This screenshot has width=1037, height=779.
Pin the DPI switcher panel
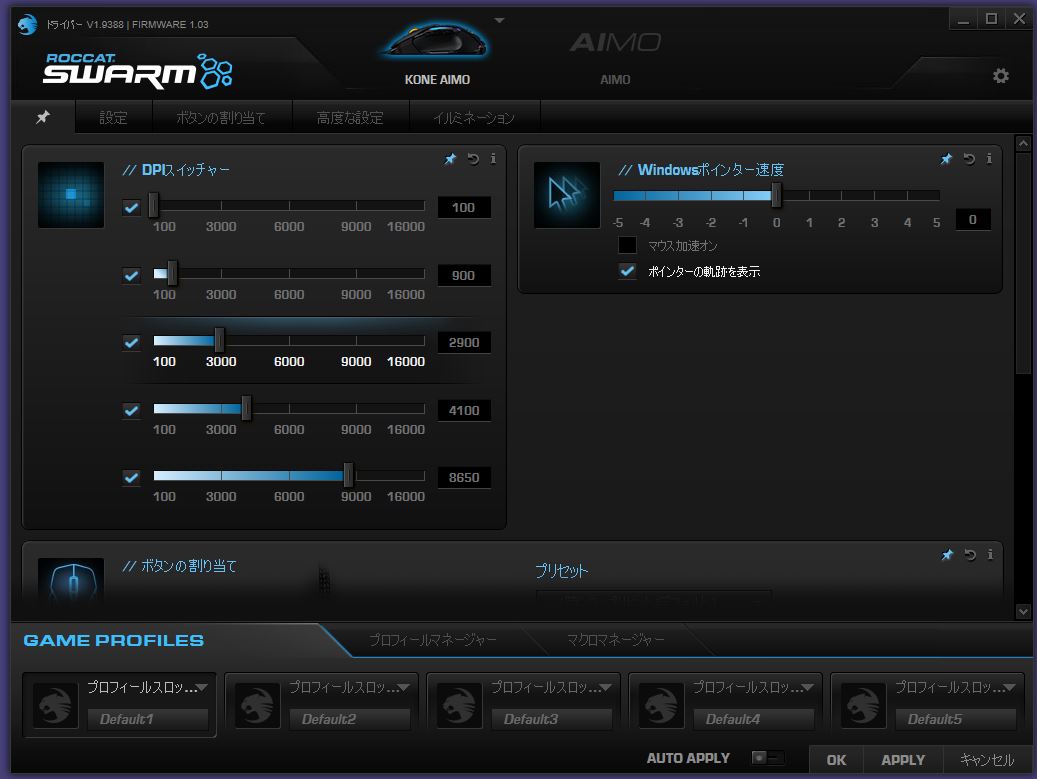(x=450, y=159)
